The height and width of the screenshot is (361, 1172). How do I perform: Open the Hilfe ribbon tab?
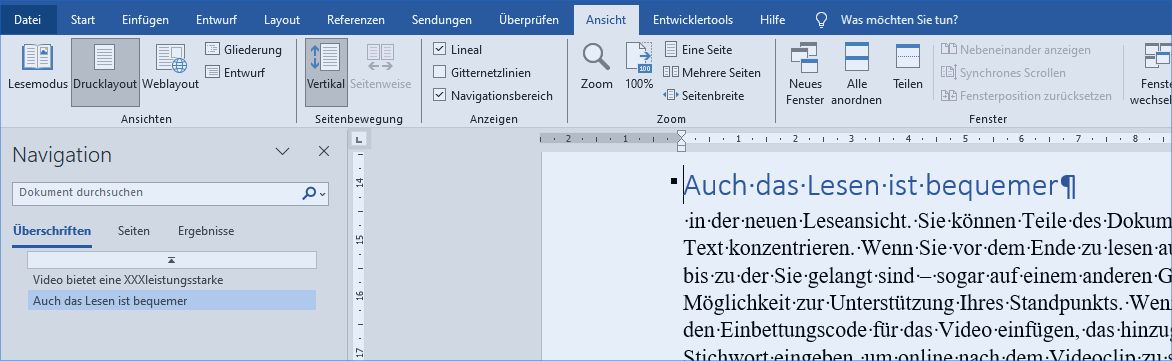pos(772,19)
